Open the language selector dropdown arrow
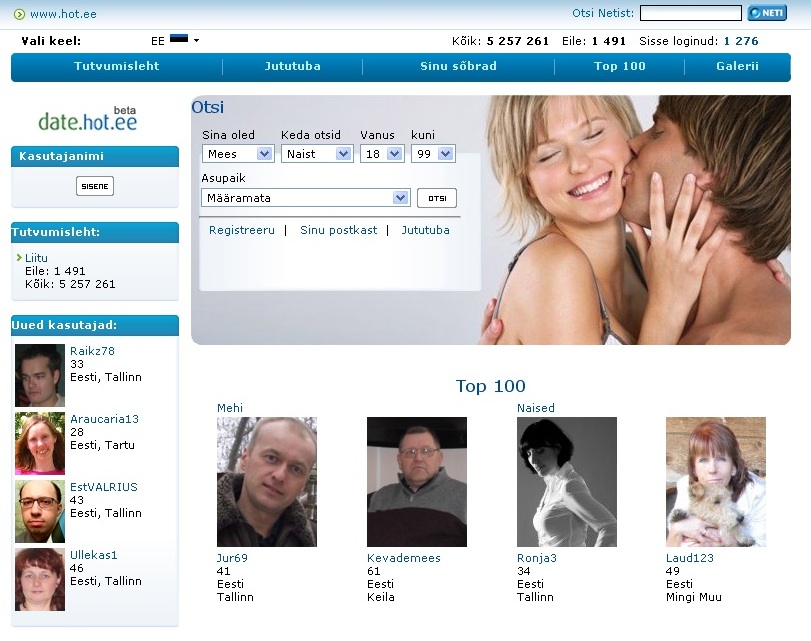 [197, 41]
